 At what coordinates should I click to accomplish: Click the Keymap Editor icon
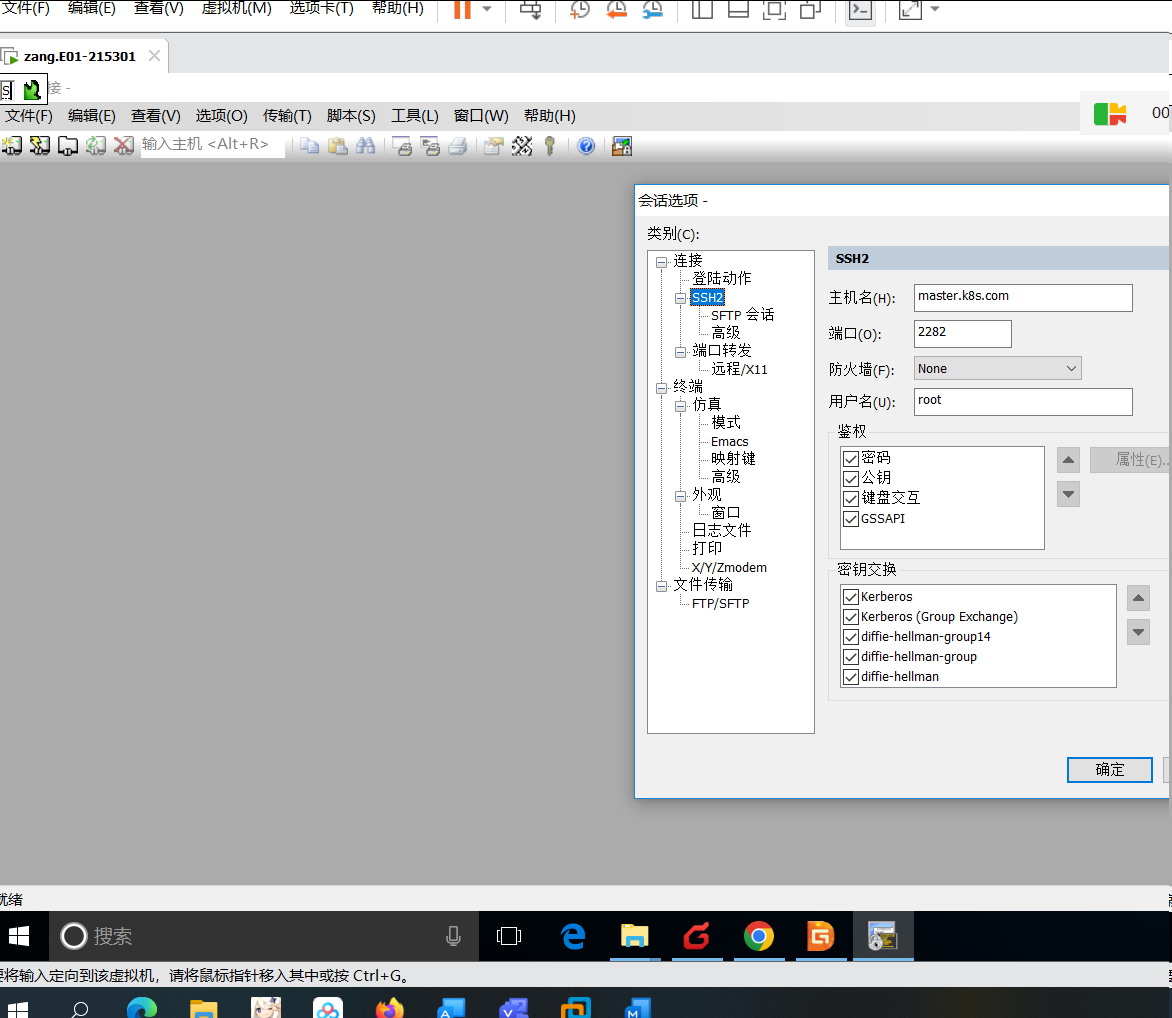(522, 146)
